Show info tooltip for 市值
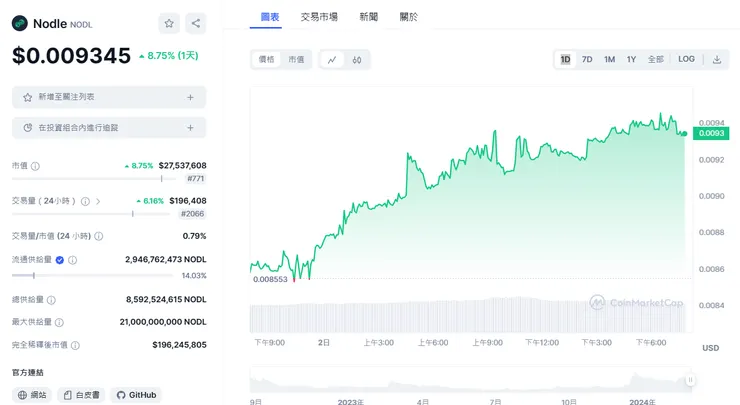The image size is (740, 405). (x=35, y=166)
